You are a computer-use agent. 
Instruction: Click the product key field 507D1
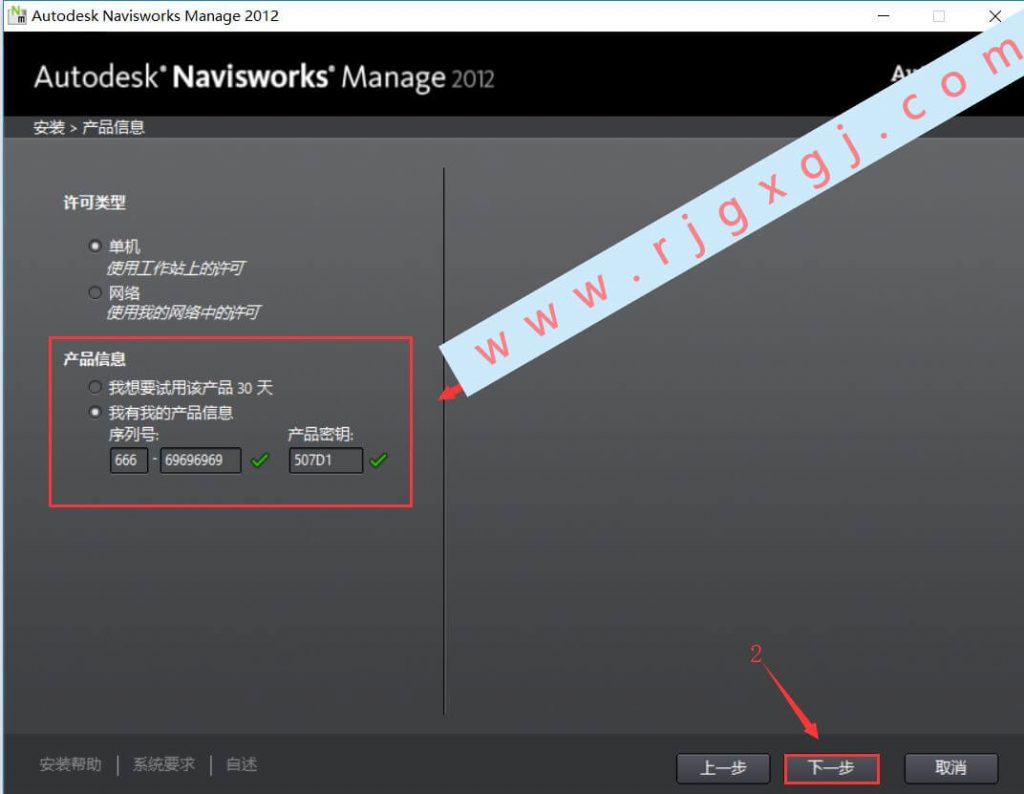pos(326,460)
